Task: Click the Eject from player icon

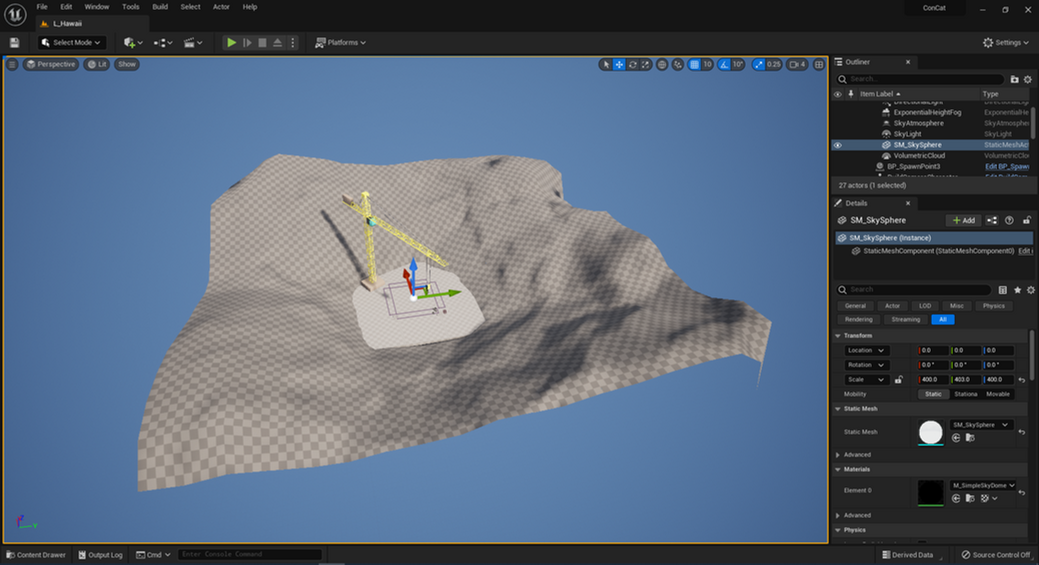Action: pyautogui.click(x=278, y=42)
